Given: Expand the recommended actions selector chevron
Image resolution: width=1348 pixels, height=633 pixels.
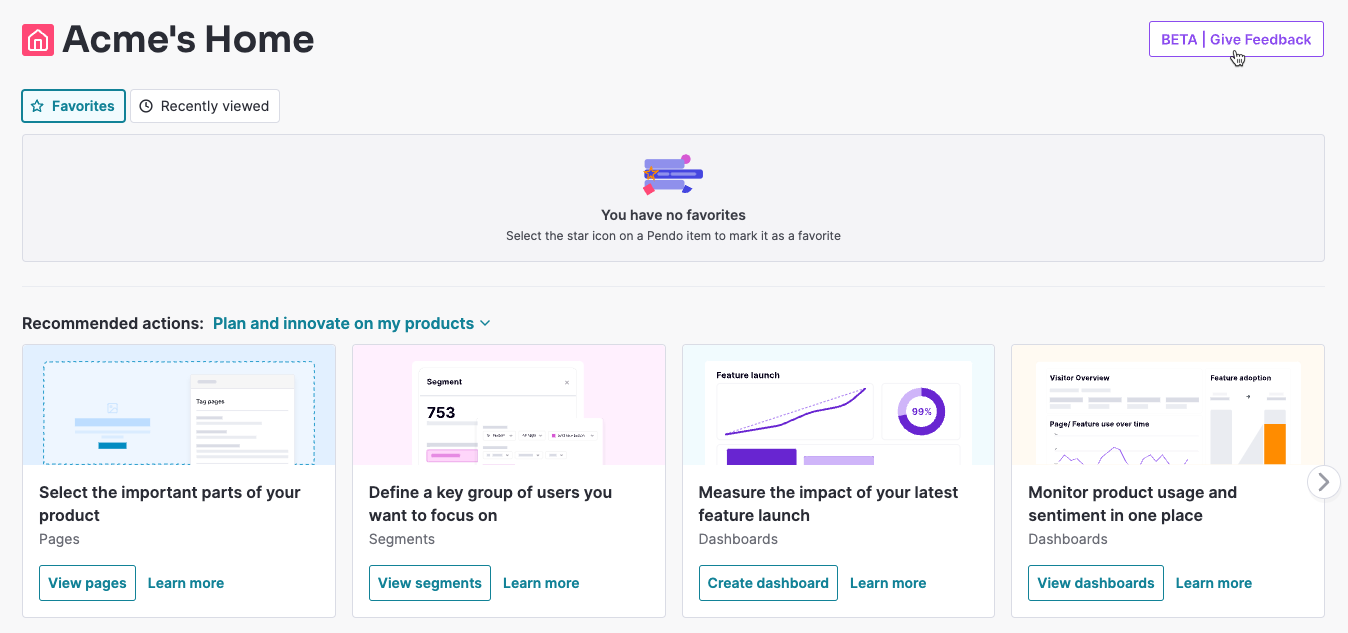Looking at the screenshot, I should pos(485,323).
